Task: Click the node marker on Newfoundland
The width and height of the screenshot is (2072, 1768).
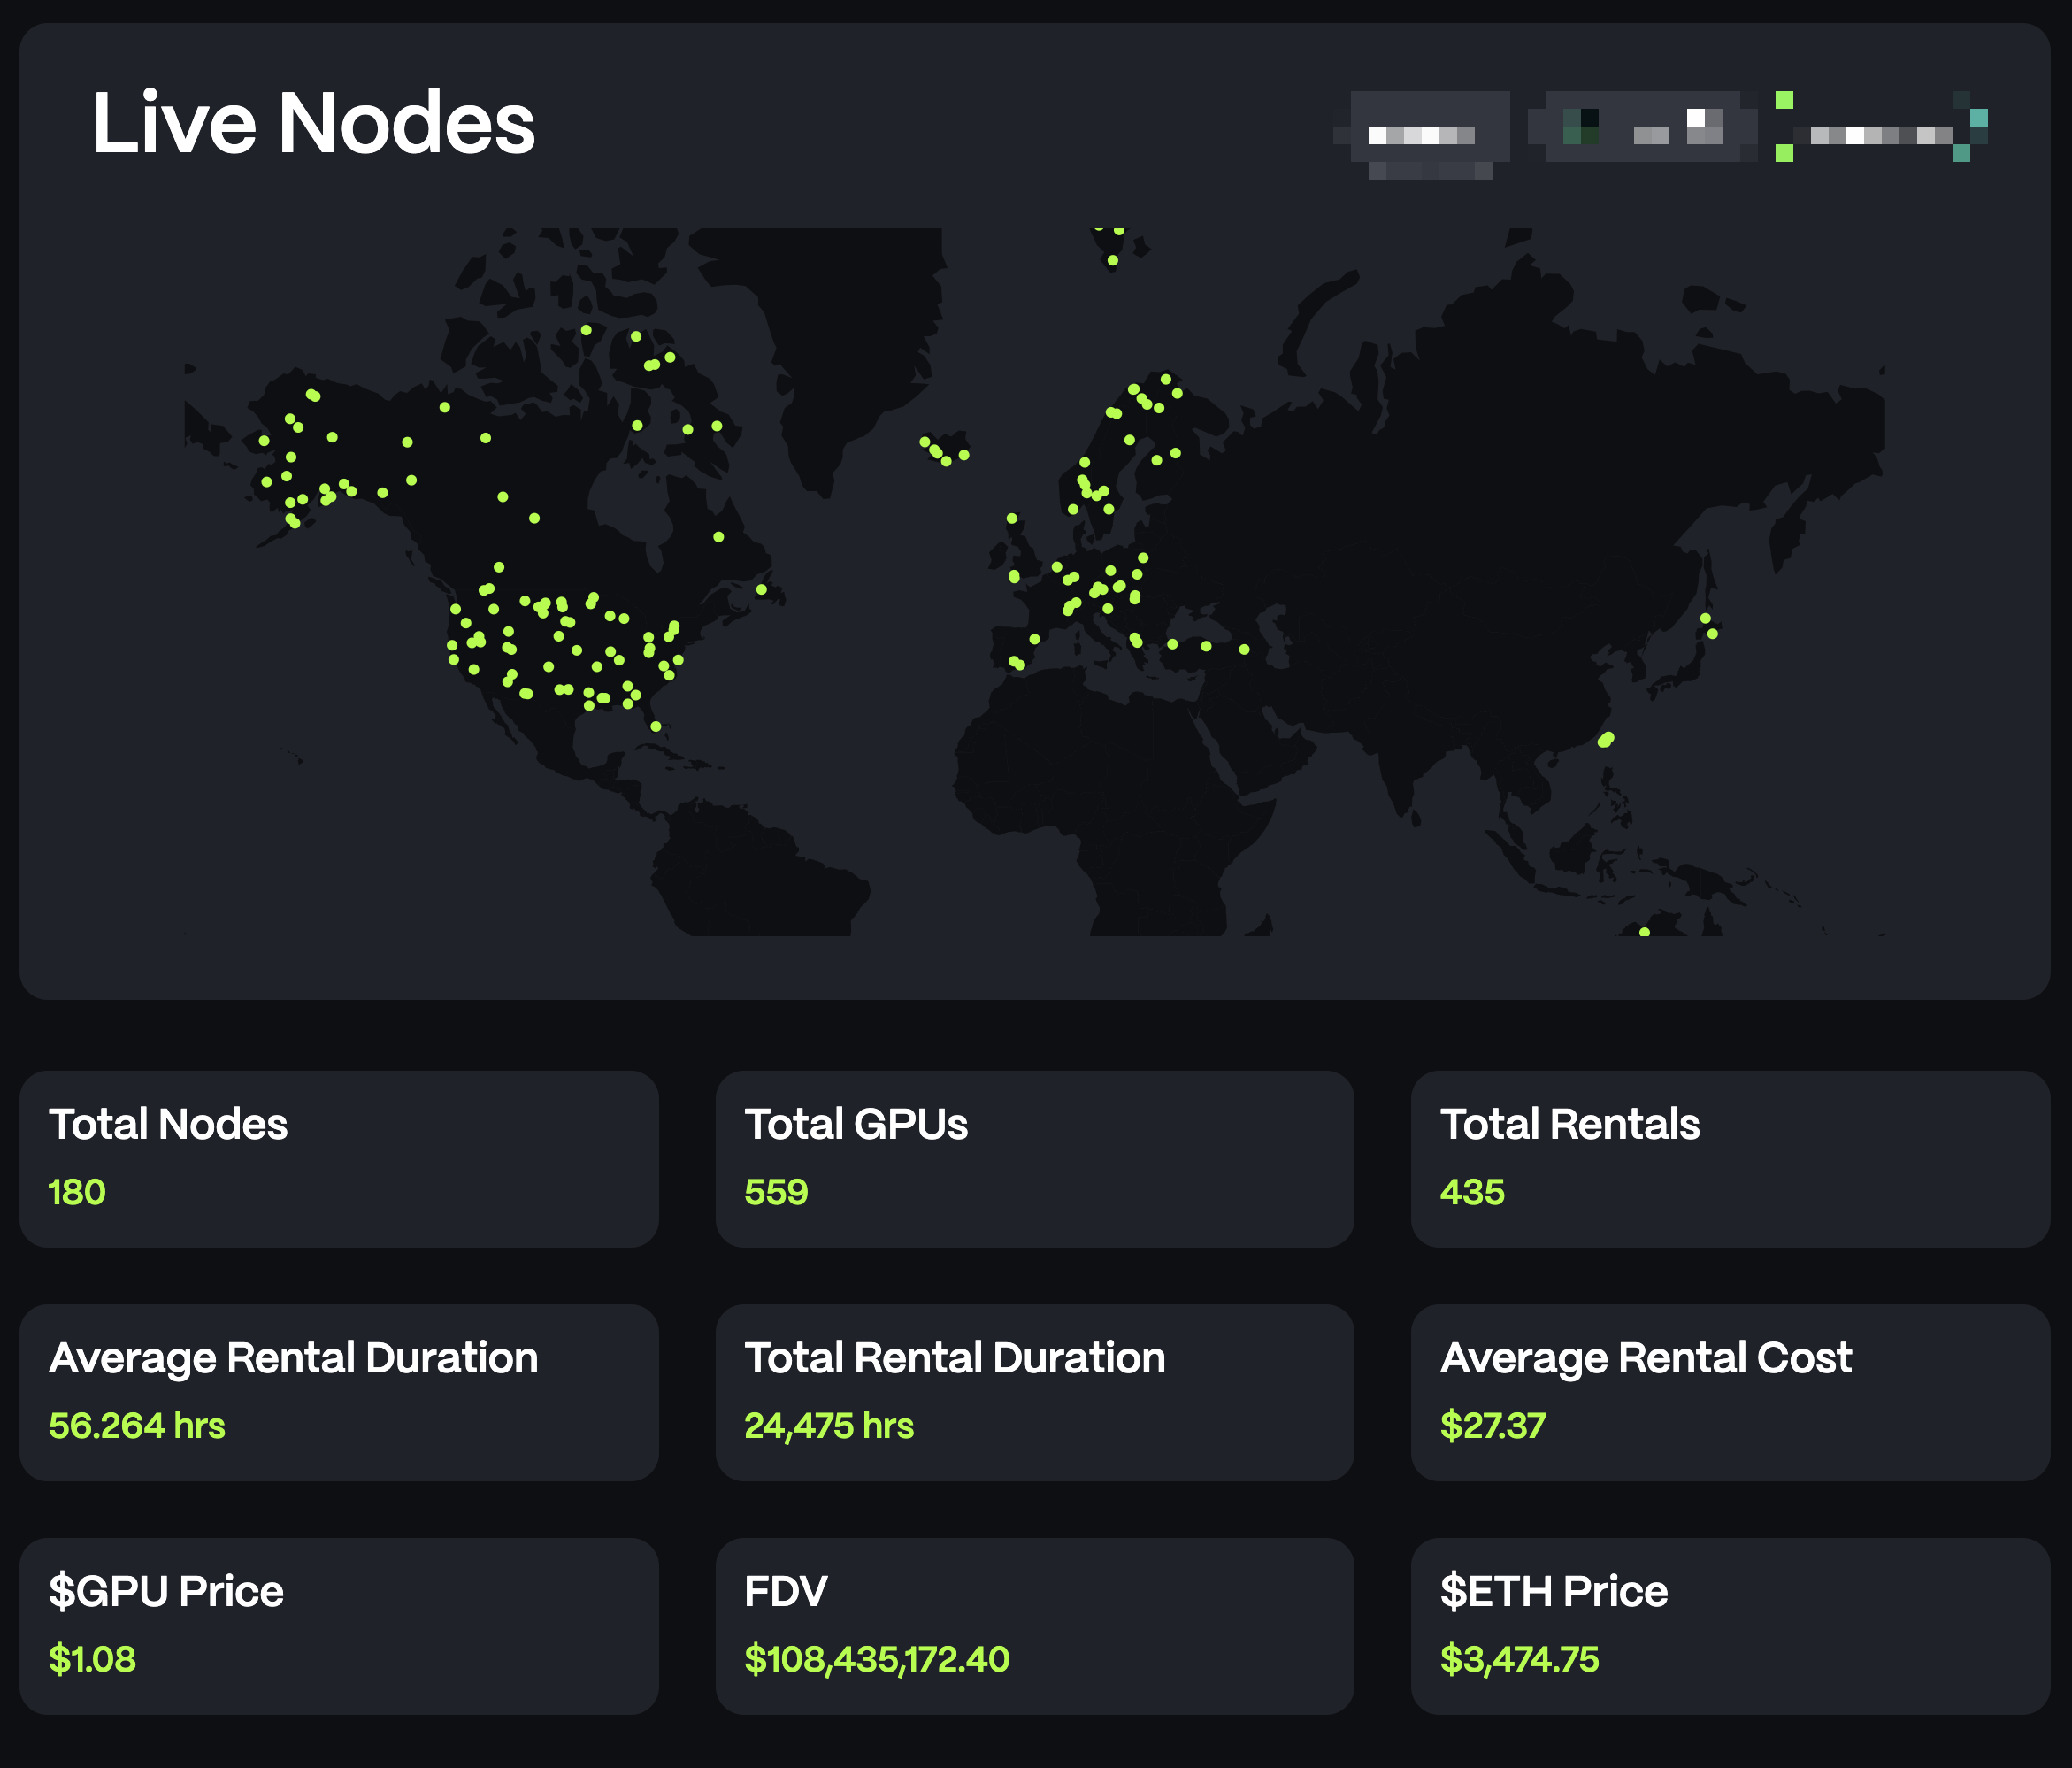Action: point(761,589)
